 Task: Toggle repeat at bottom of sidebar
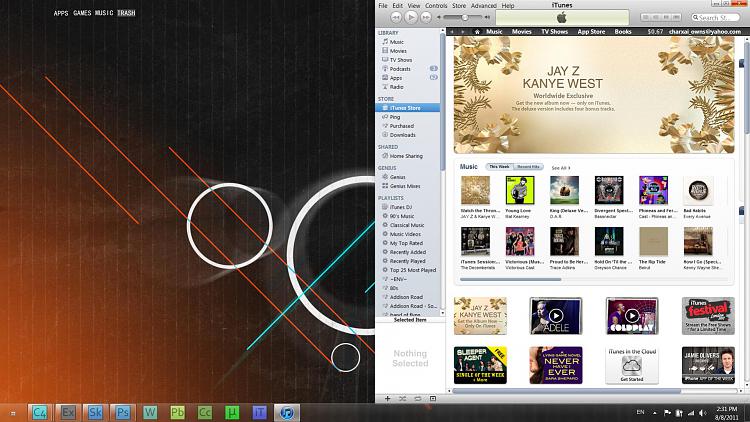[418, 398]
